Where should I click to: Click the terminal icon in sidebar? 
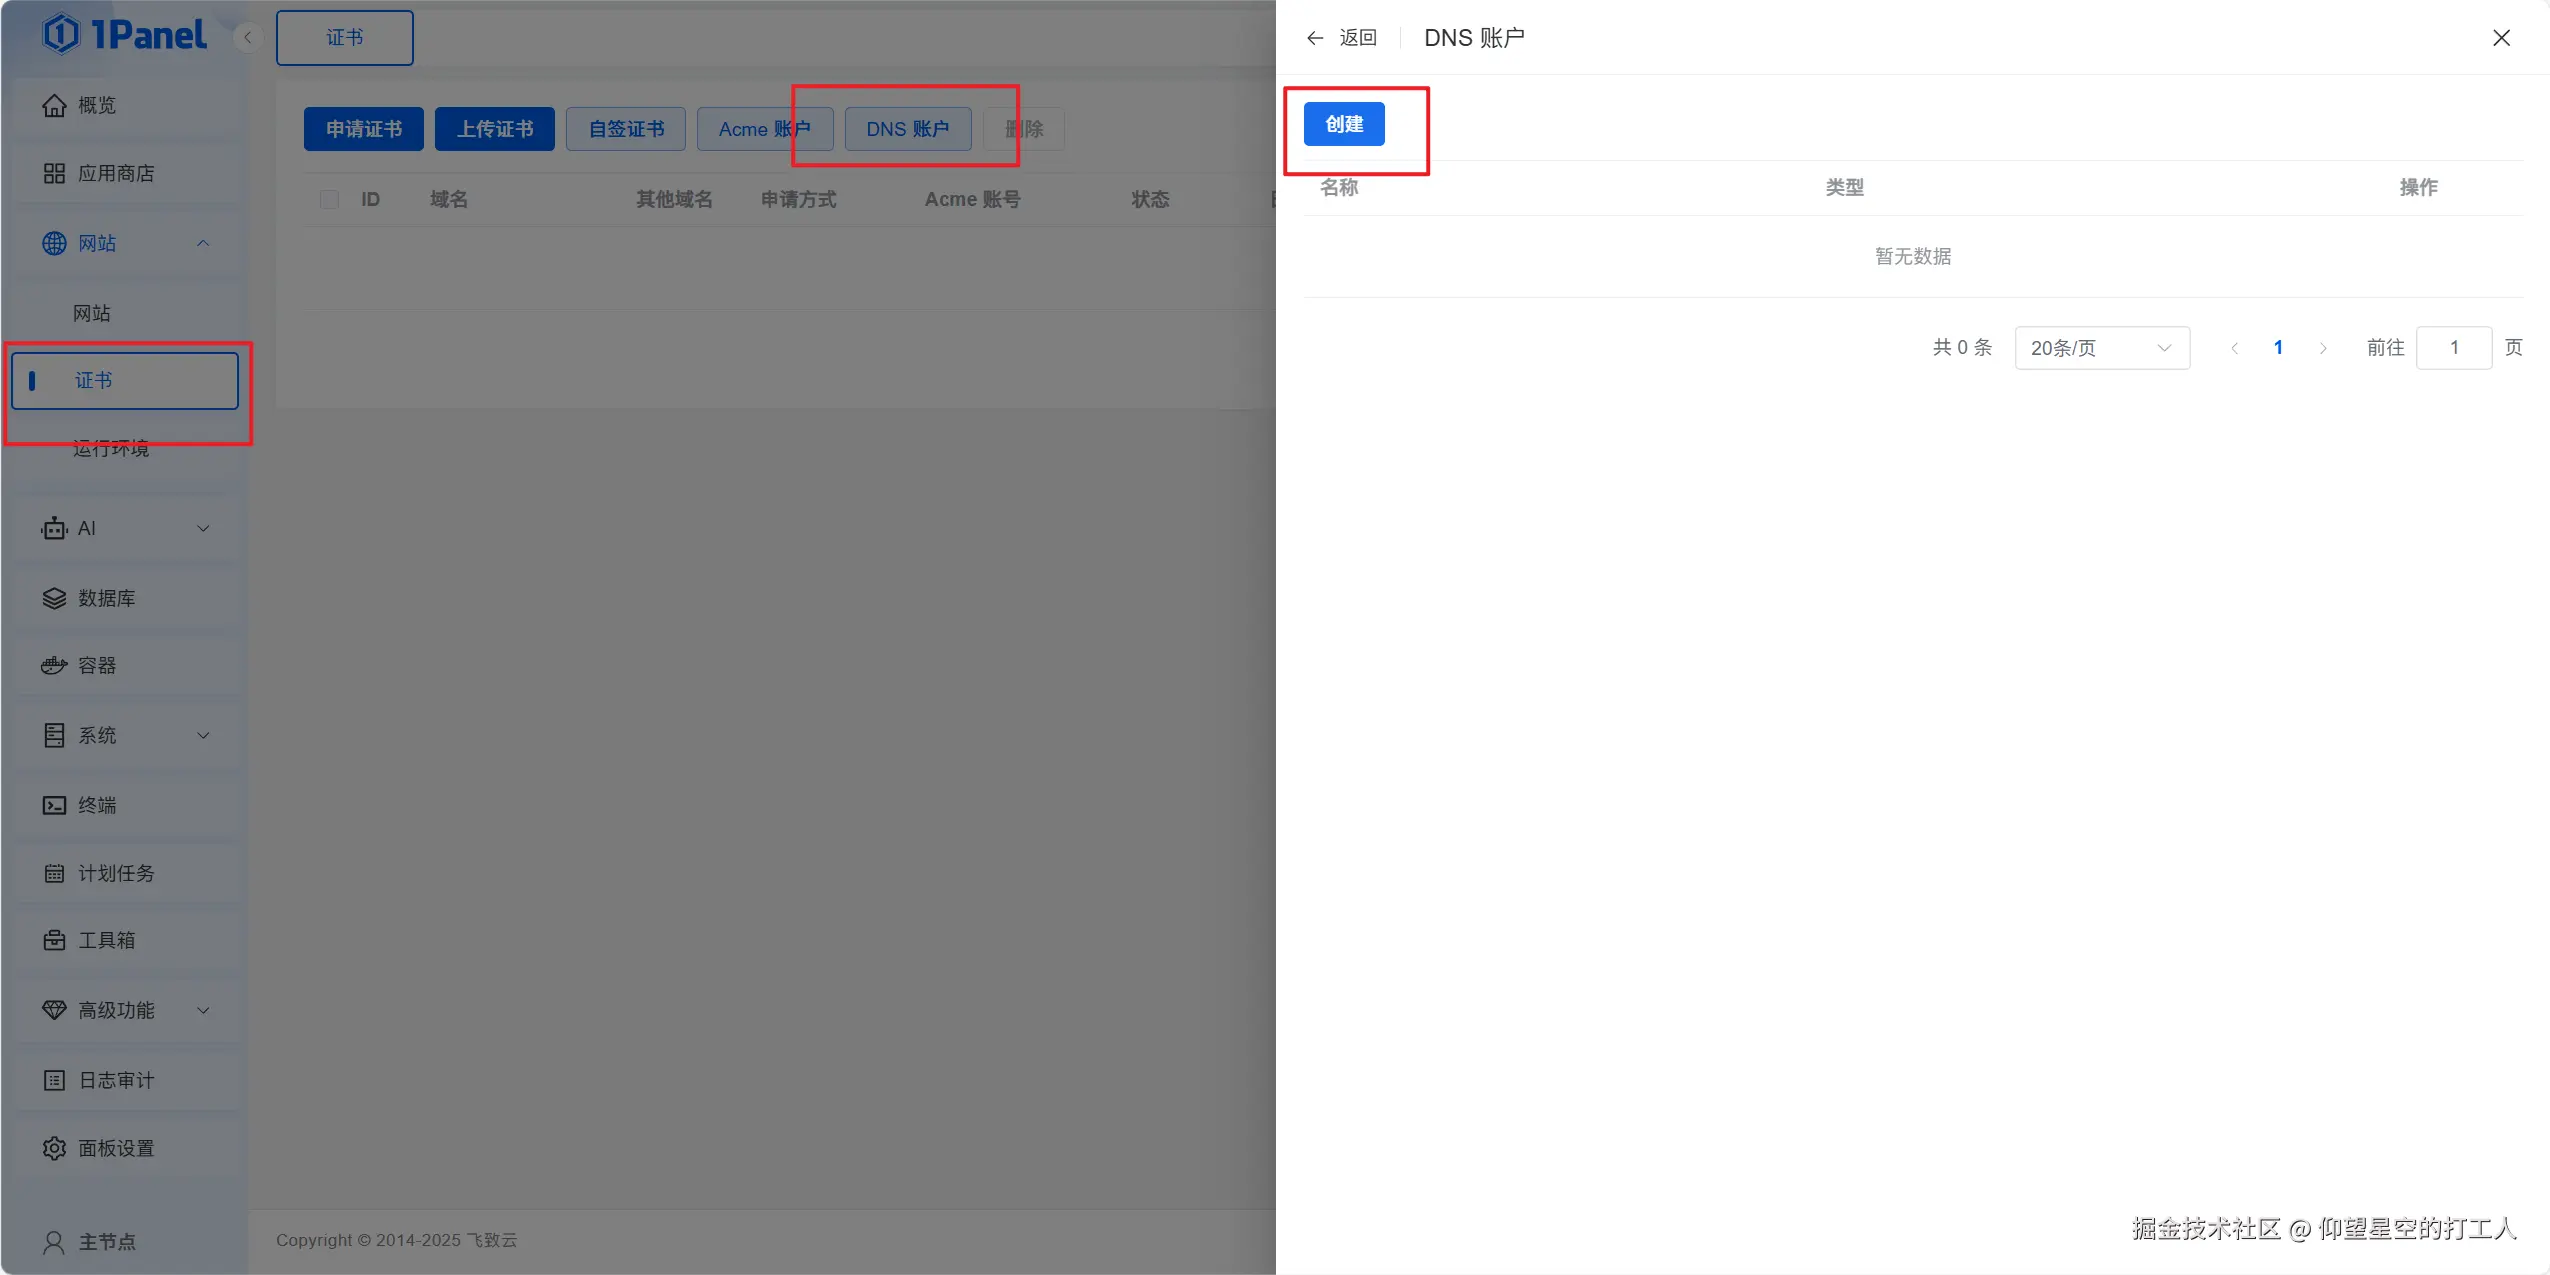pyautogui.click(x=54, y=805)
